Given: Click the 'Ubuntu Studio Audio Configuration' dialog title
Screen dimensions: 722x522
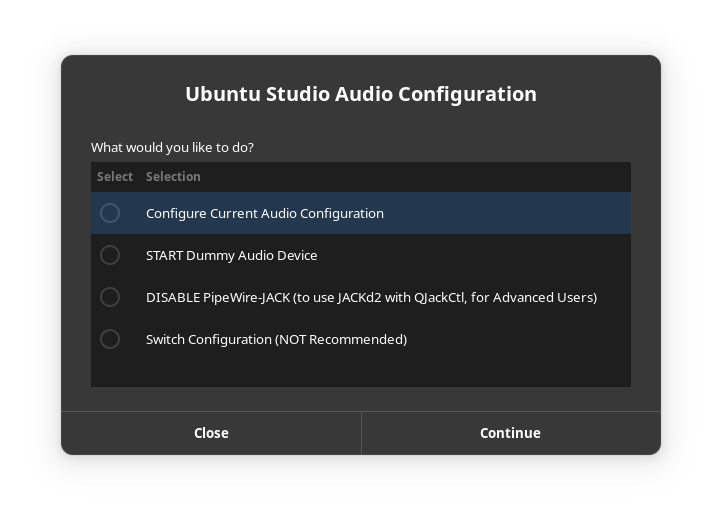Looking at the screenshot, I should [x=360, y=94].
